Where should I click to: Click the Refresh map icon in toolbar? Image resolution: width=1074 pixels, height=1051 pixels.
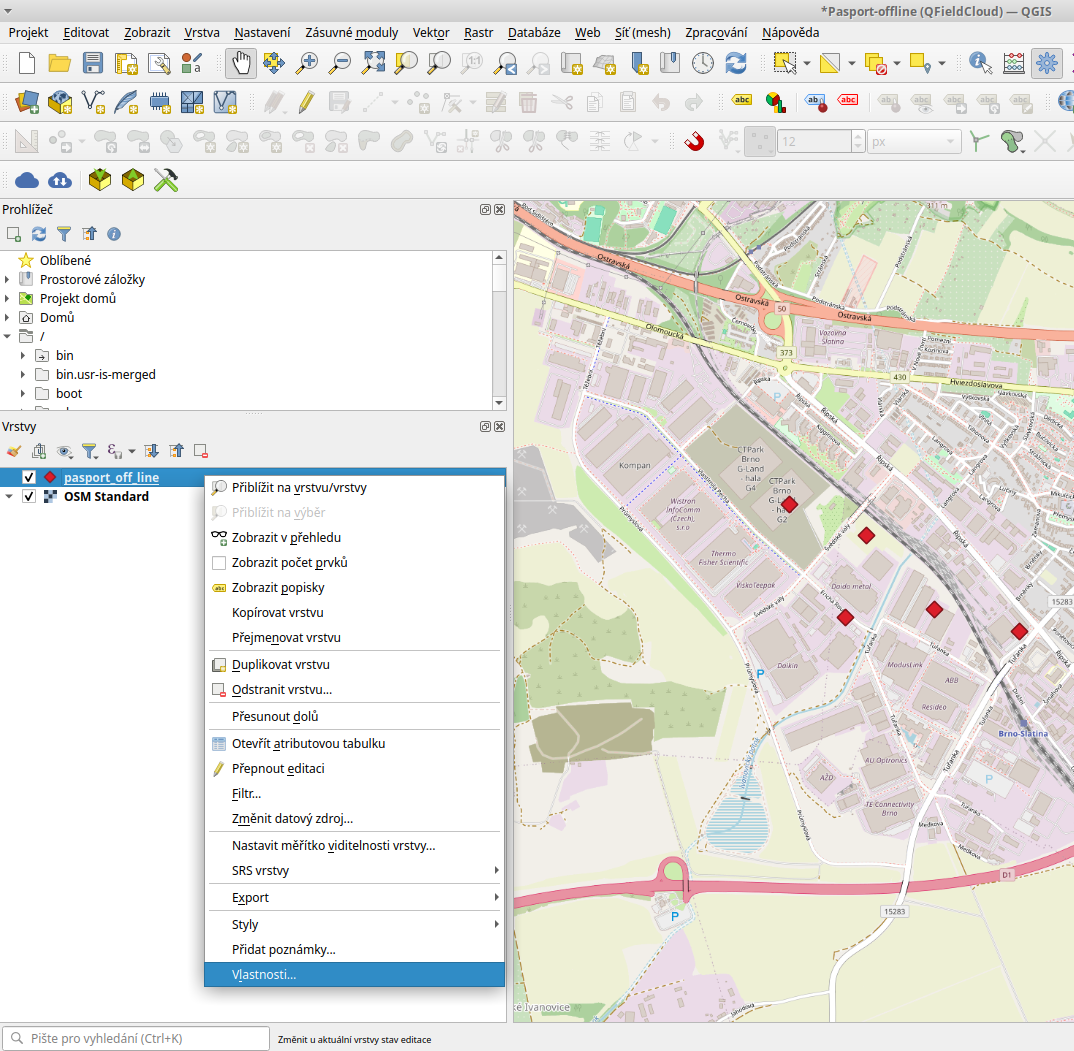[x=736, y=63]
